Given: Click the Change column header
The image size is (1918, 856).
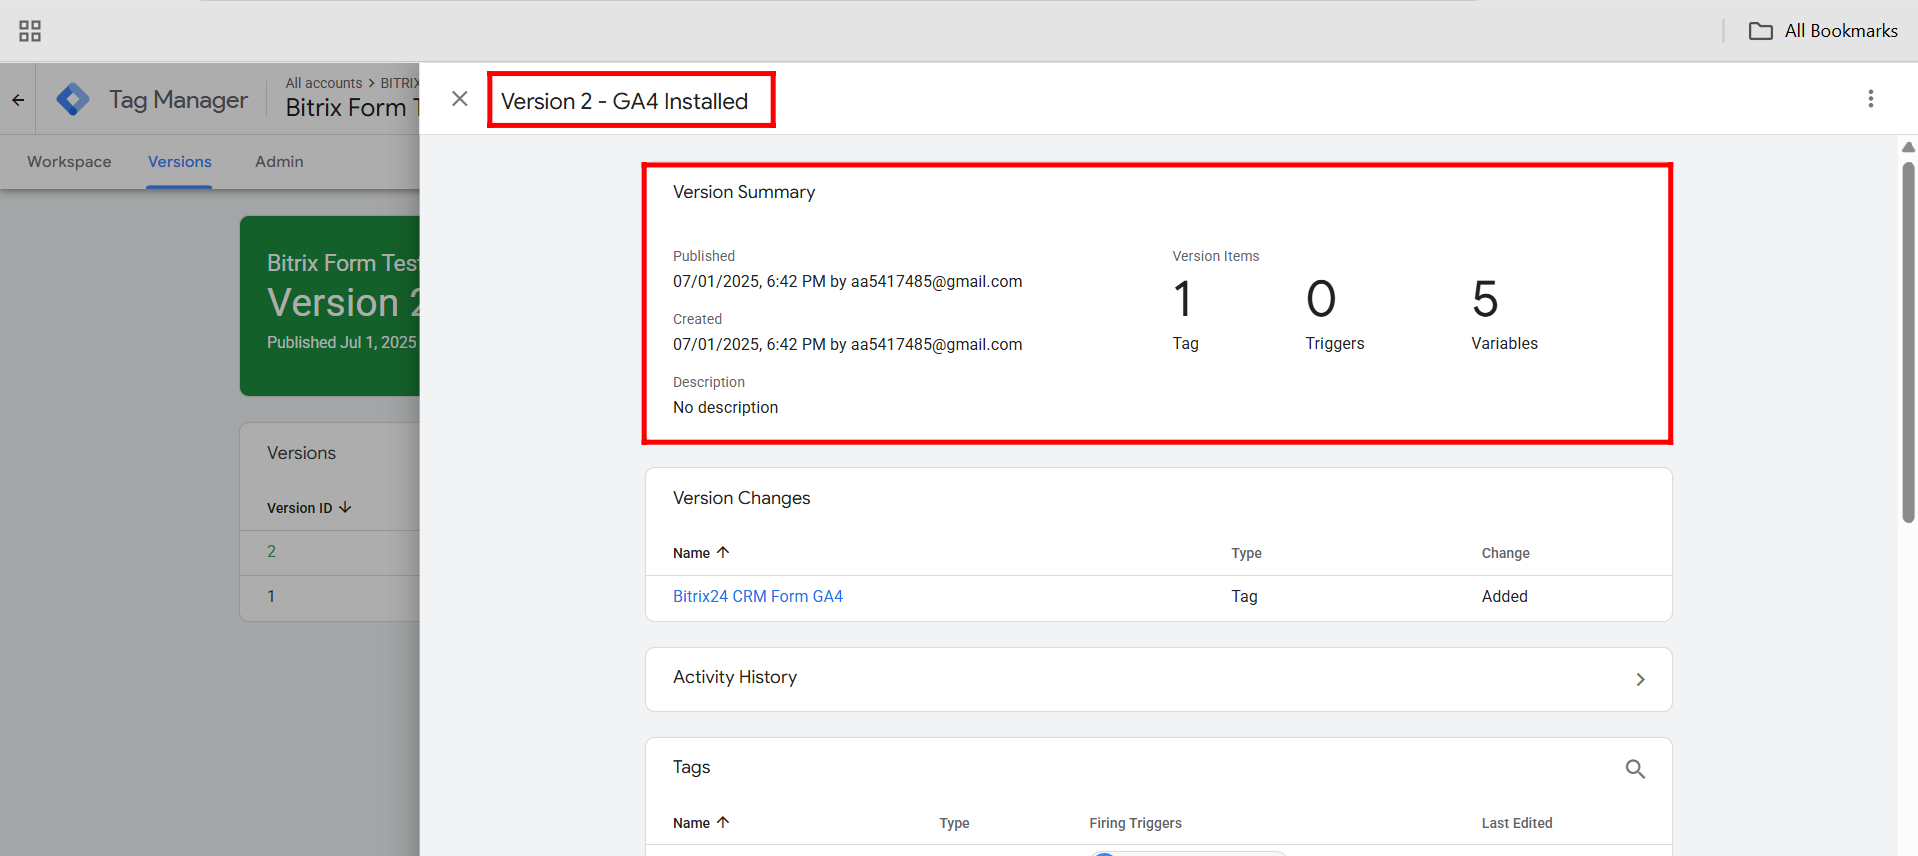Looking at the screenshot, I should 1505,553.
